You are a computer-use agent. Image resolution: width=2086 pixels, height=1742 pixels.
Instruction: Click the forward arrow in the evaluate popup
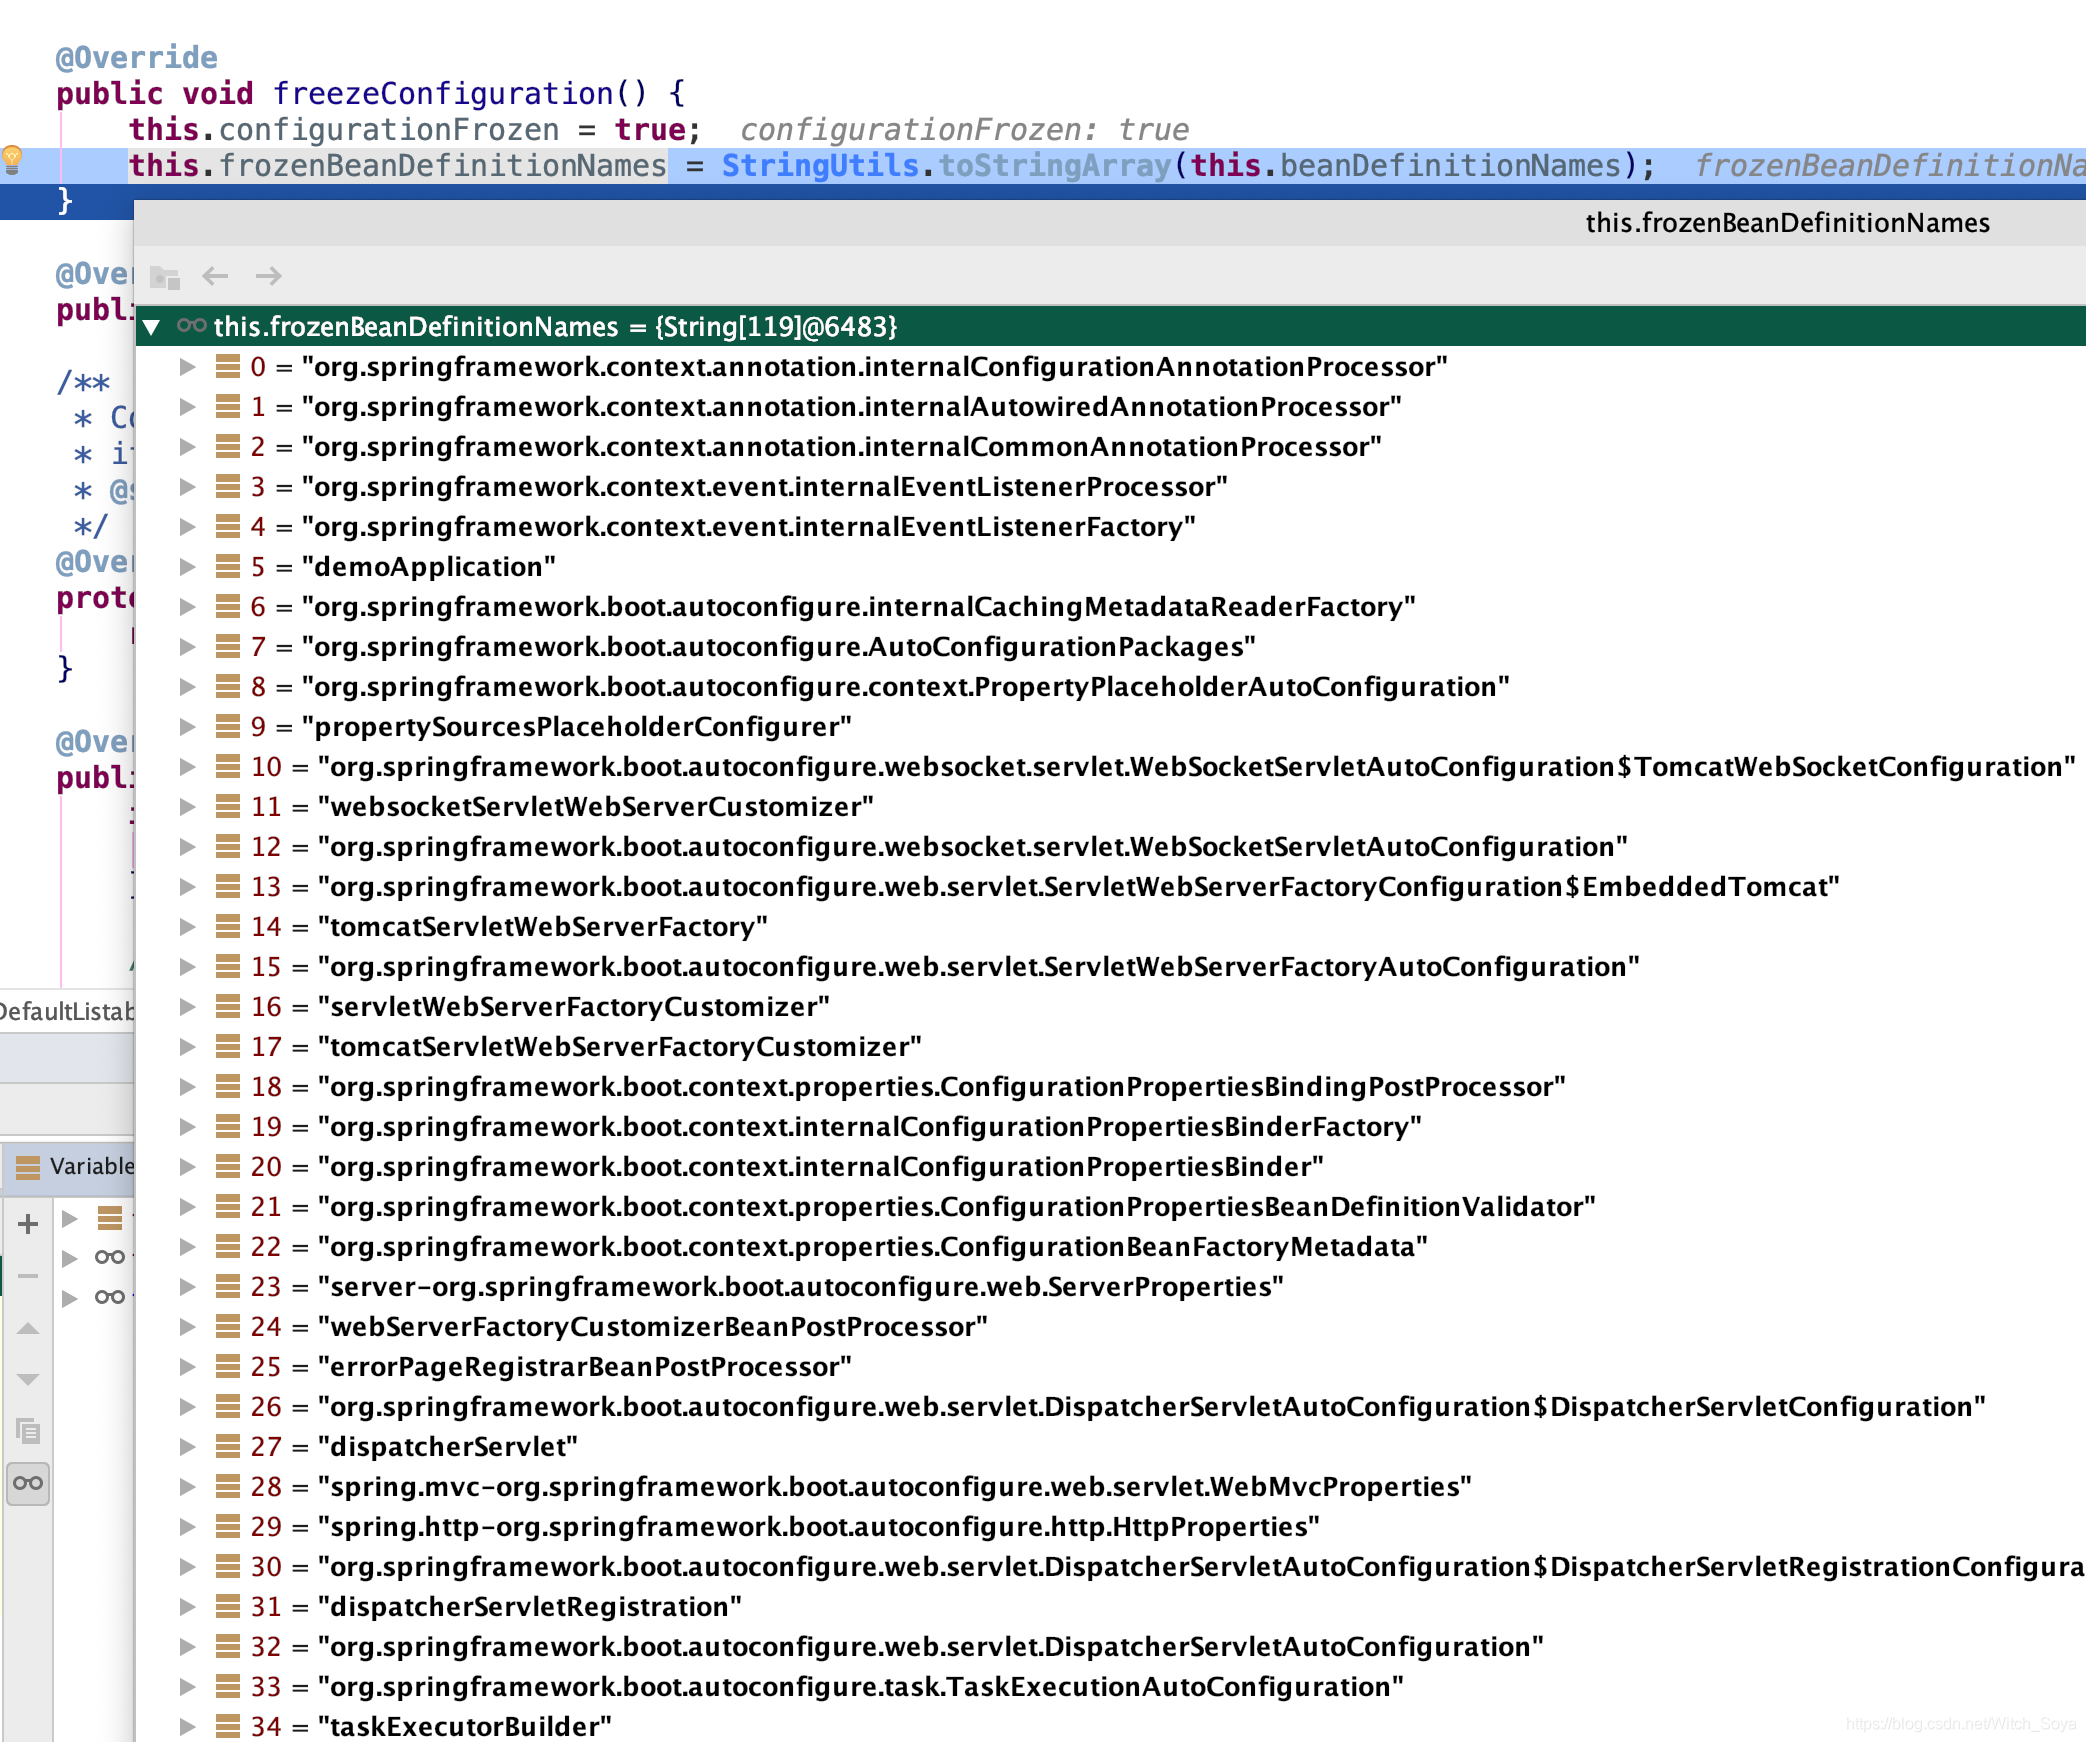(268, 276)
